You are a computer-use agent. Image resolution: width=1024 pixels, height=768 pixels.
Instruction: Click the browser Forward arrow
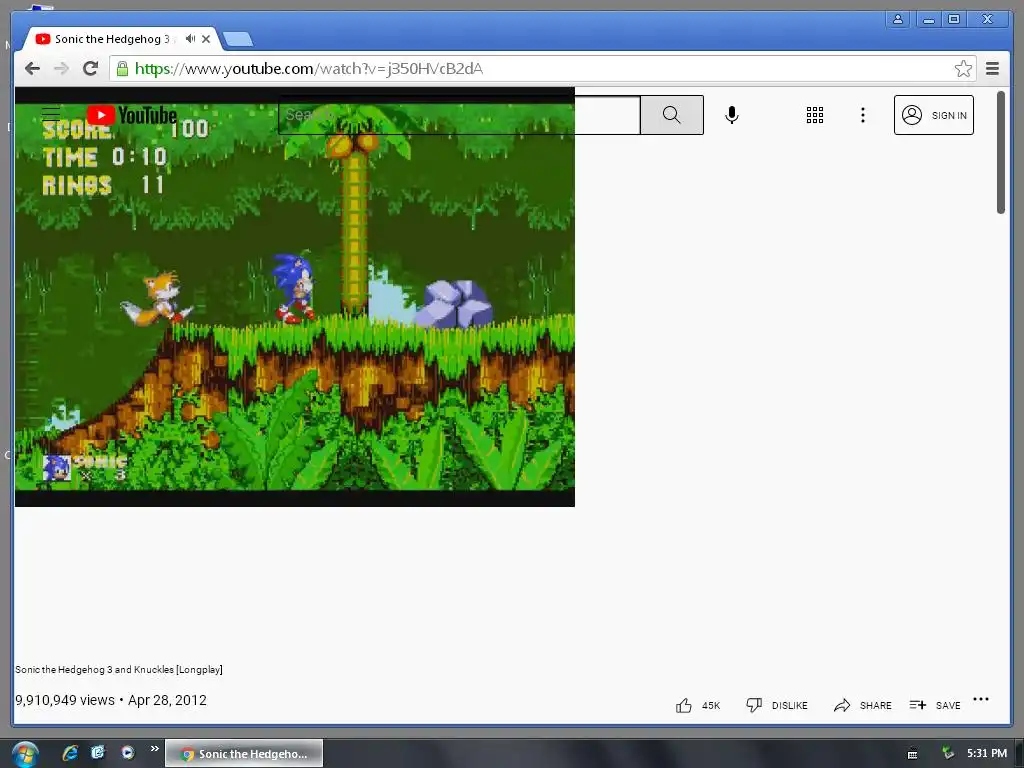click(61, 69)
